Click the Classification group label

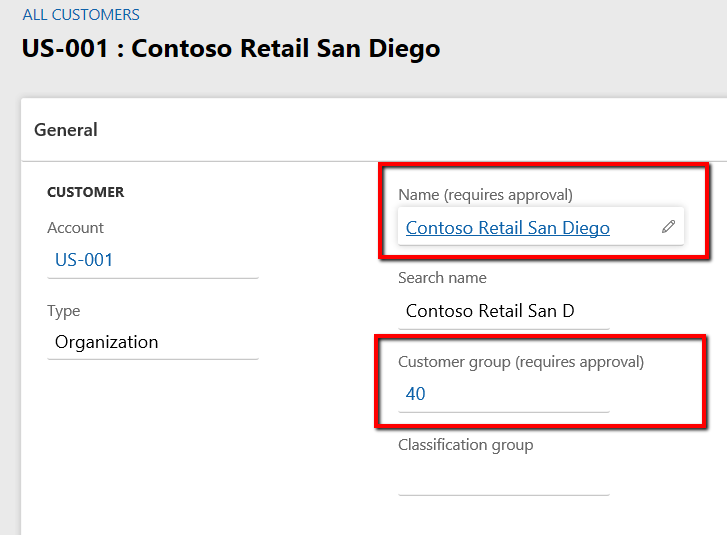[466, 445]
